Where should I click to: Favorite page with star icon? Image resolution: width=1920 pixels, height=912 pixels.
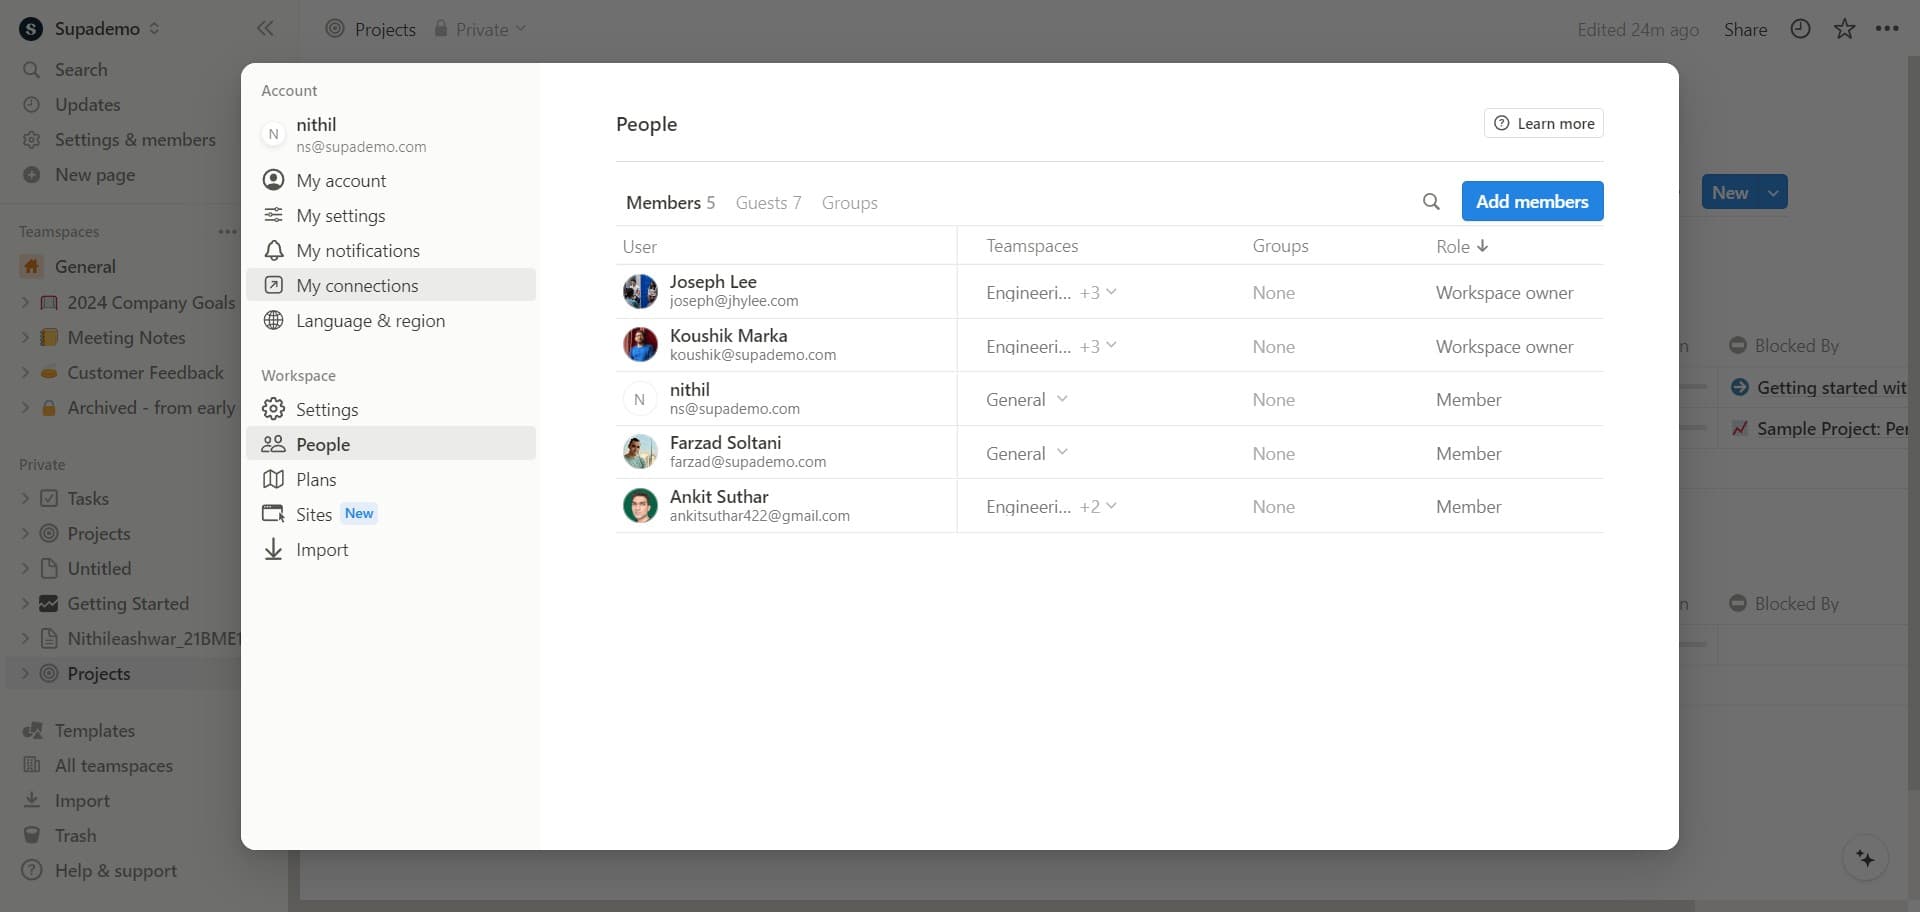tap(1844, 29)
